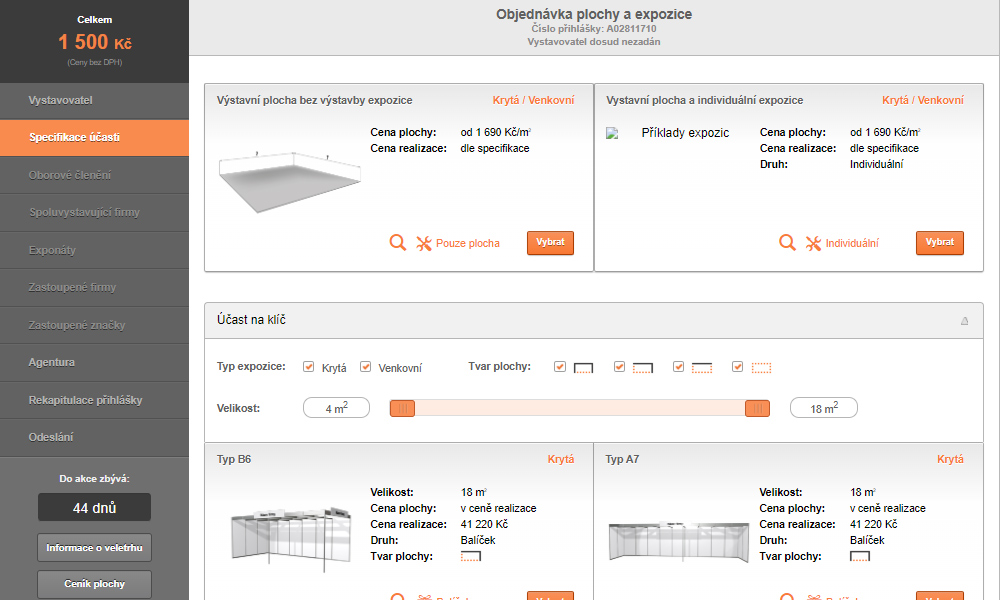
Task: Open the Agentura sidebar item
Action: [x=94, y=362]
